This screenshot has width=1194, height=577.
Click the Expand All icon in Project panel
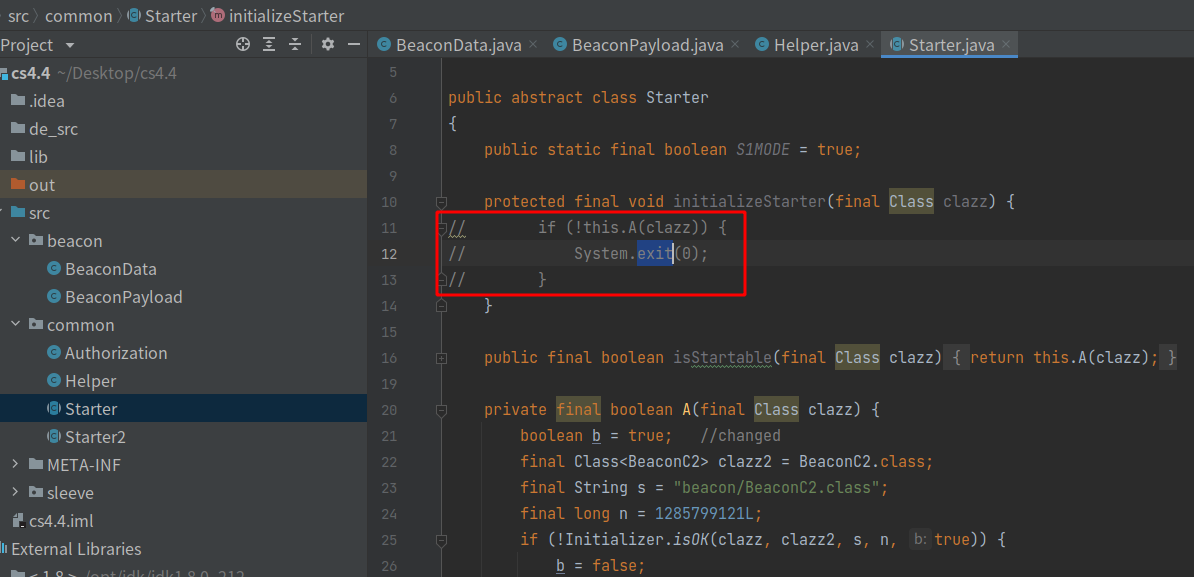pos(269,45)
